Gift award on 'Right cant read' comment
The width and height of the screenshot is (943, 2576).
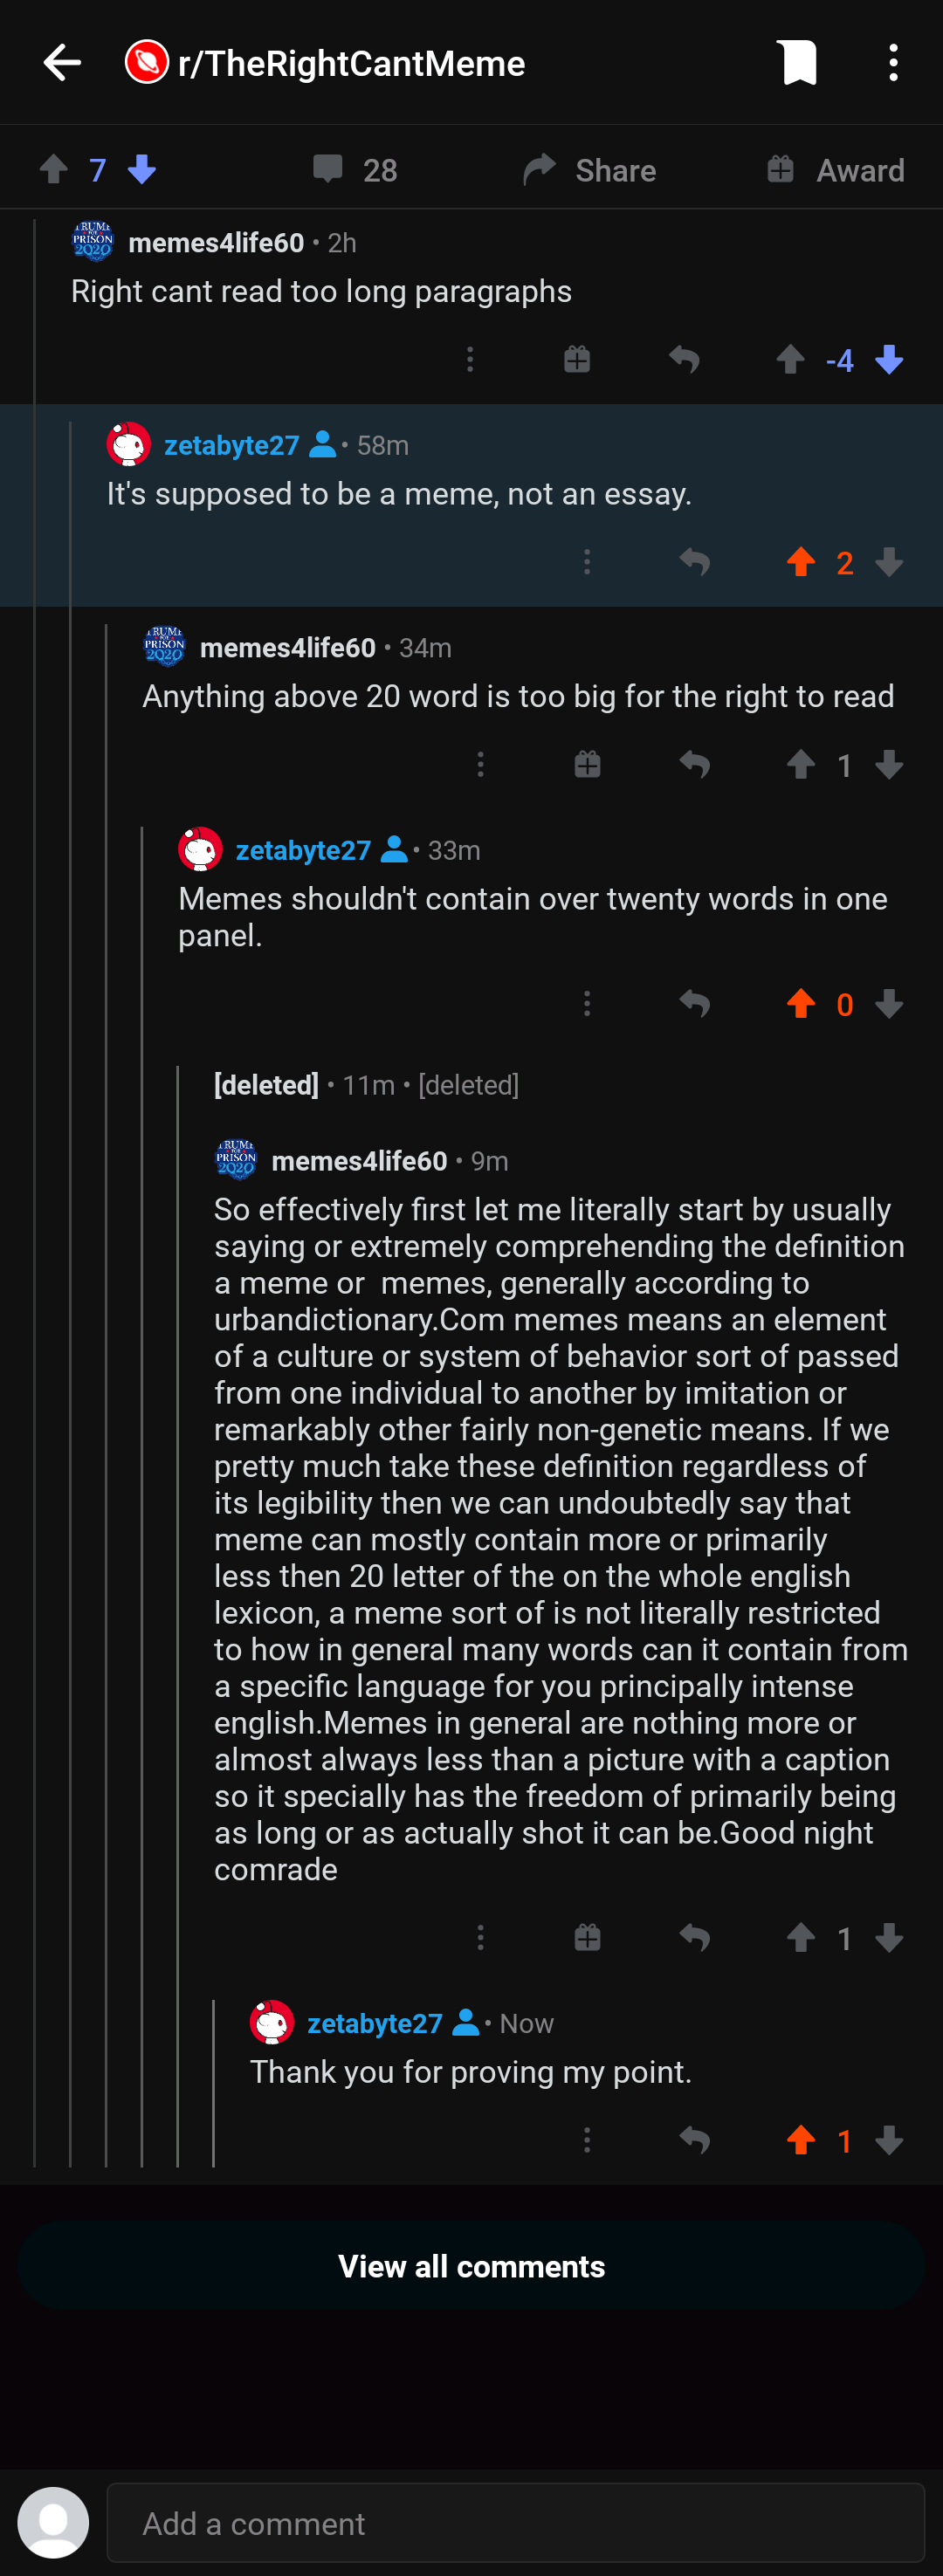click(x=577, y=360)
